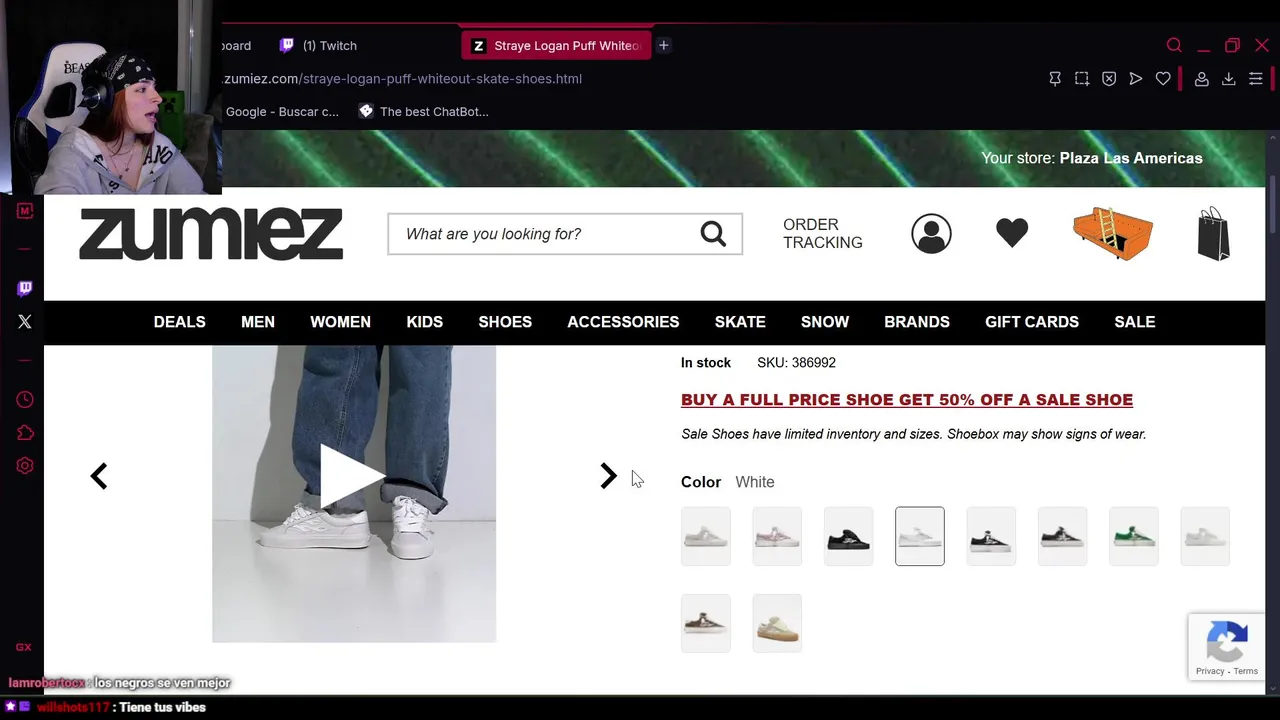
Task: Show next product image with right arrow
Action: point(608,476)
